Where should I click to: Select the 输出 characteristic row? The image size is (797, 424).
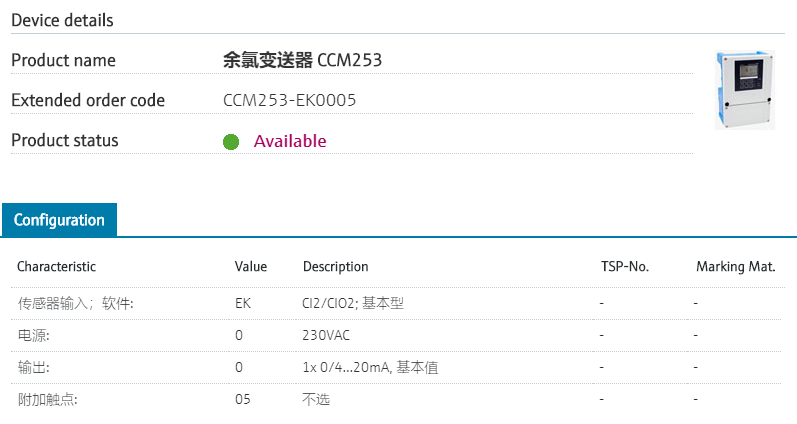pyautogui.click(x=33, y=367)
